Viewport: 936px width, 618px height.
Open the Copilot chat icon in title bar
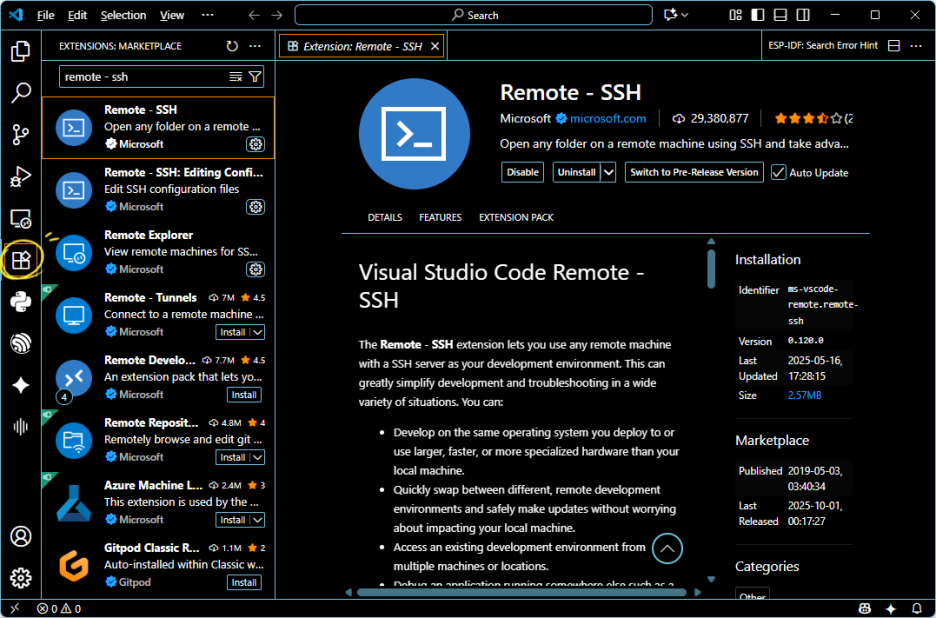click(671, 15)
